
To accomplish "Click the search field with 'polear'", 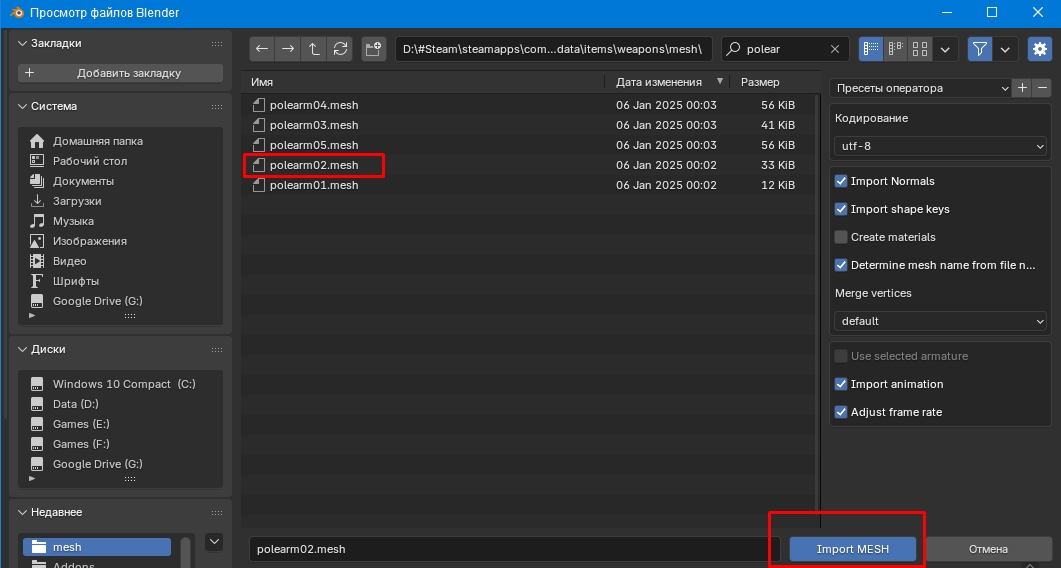I will [x=784, y=49].
